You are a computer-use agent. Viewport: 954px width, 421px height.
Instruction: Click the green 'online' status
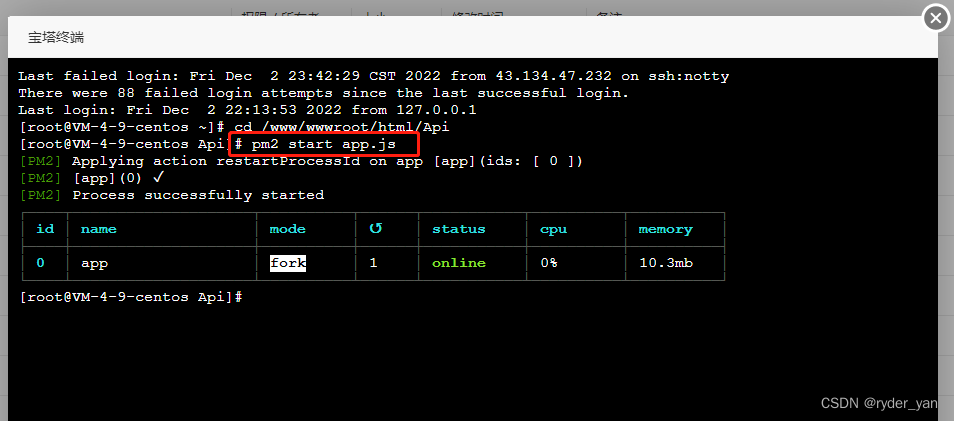tap(459, 263)
